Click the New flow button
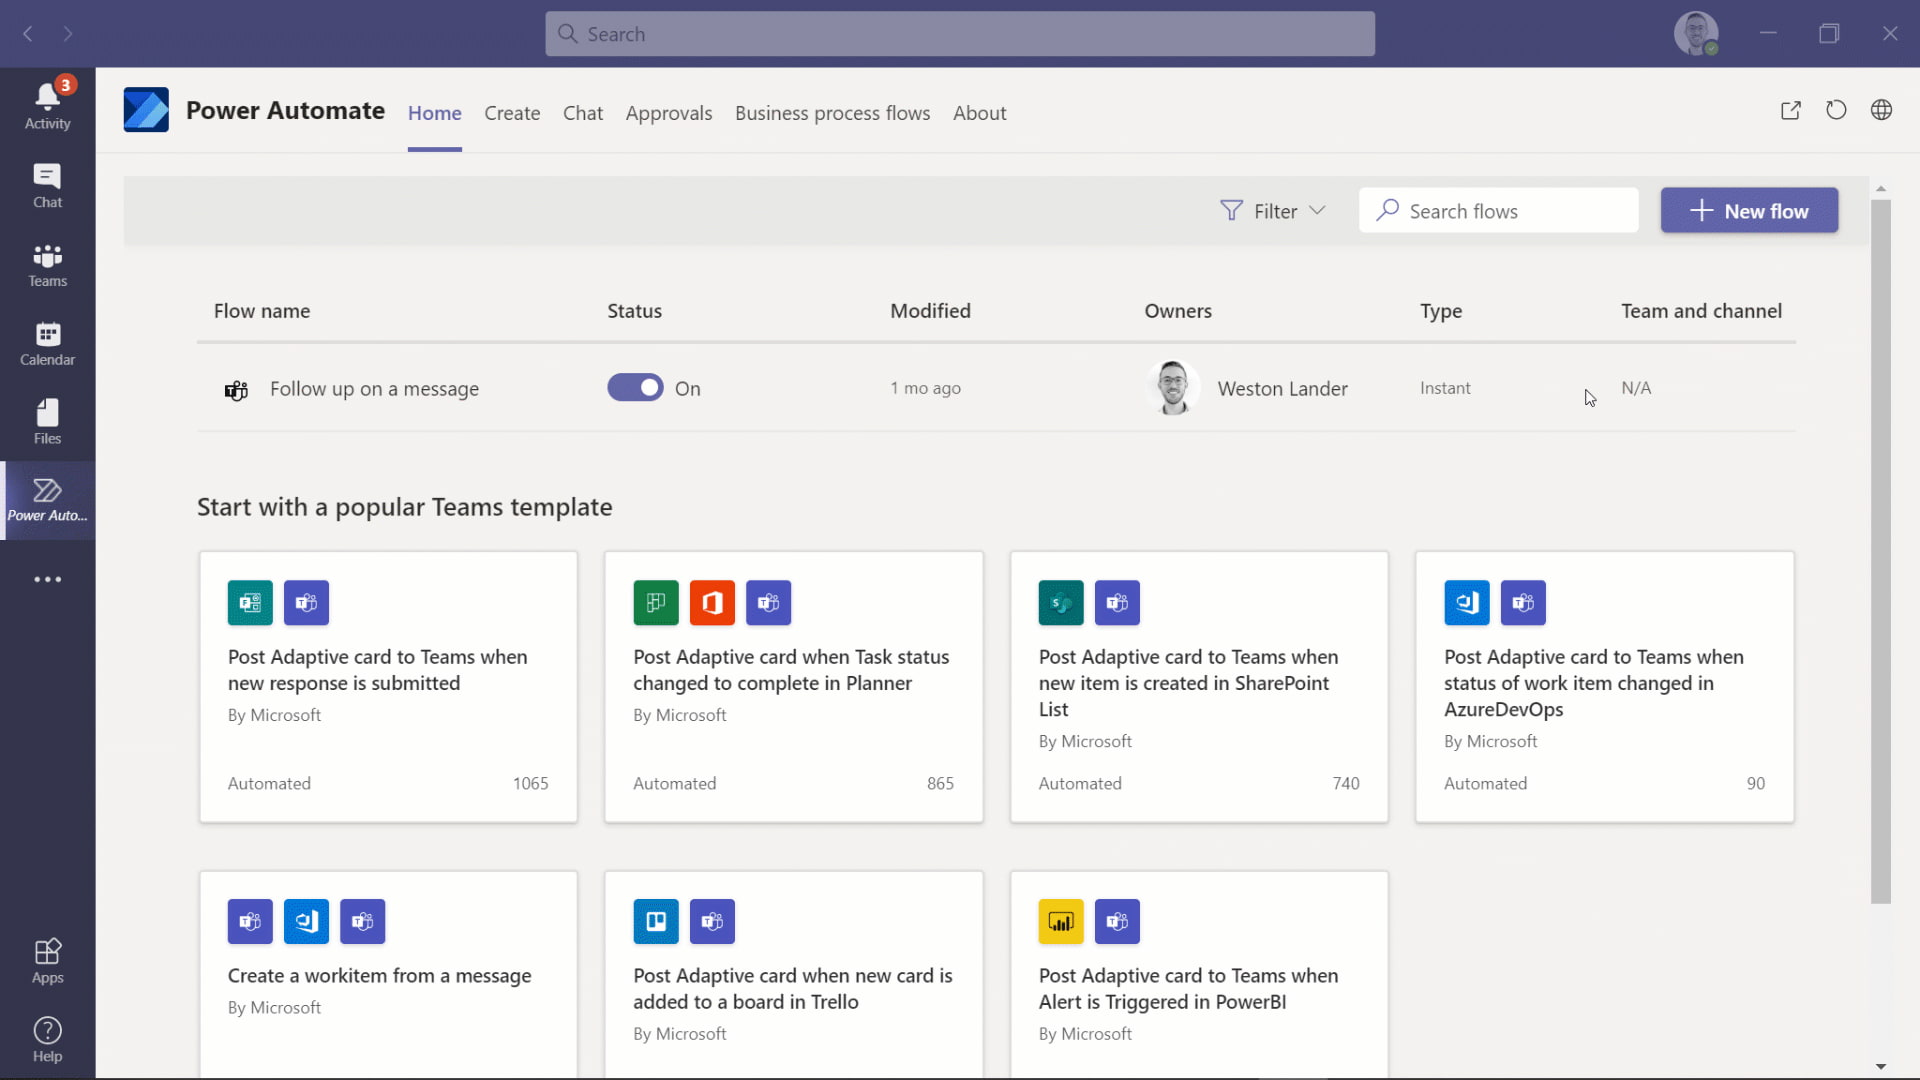This screenshot has height=1080, width=1920. [x=1750, y=210]
